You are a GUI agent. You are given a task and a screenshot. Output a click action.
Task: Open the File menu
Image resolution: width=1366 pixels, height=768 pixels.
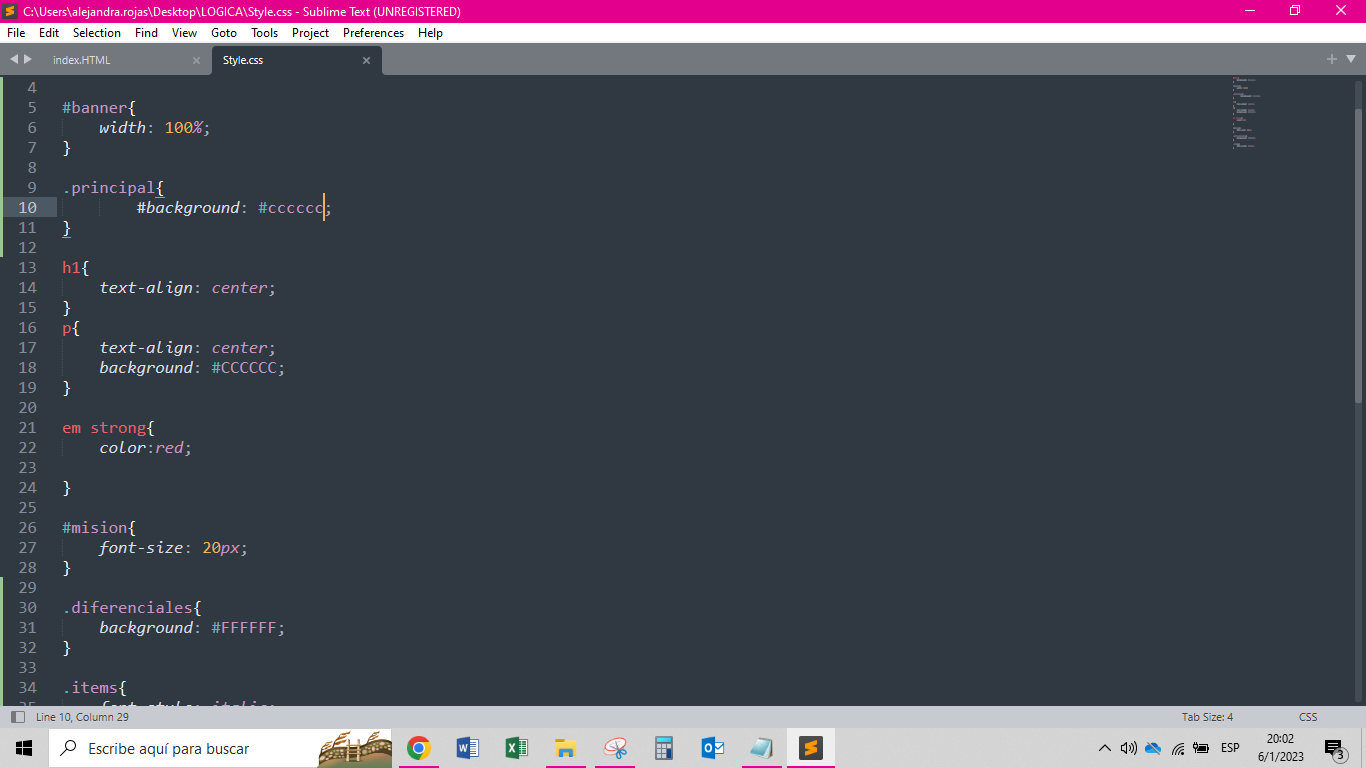[15, 33]
